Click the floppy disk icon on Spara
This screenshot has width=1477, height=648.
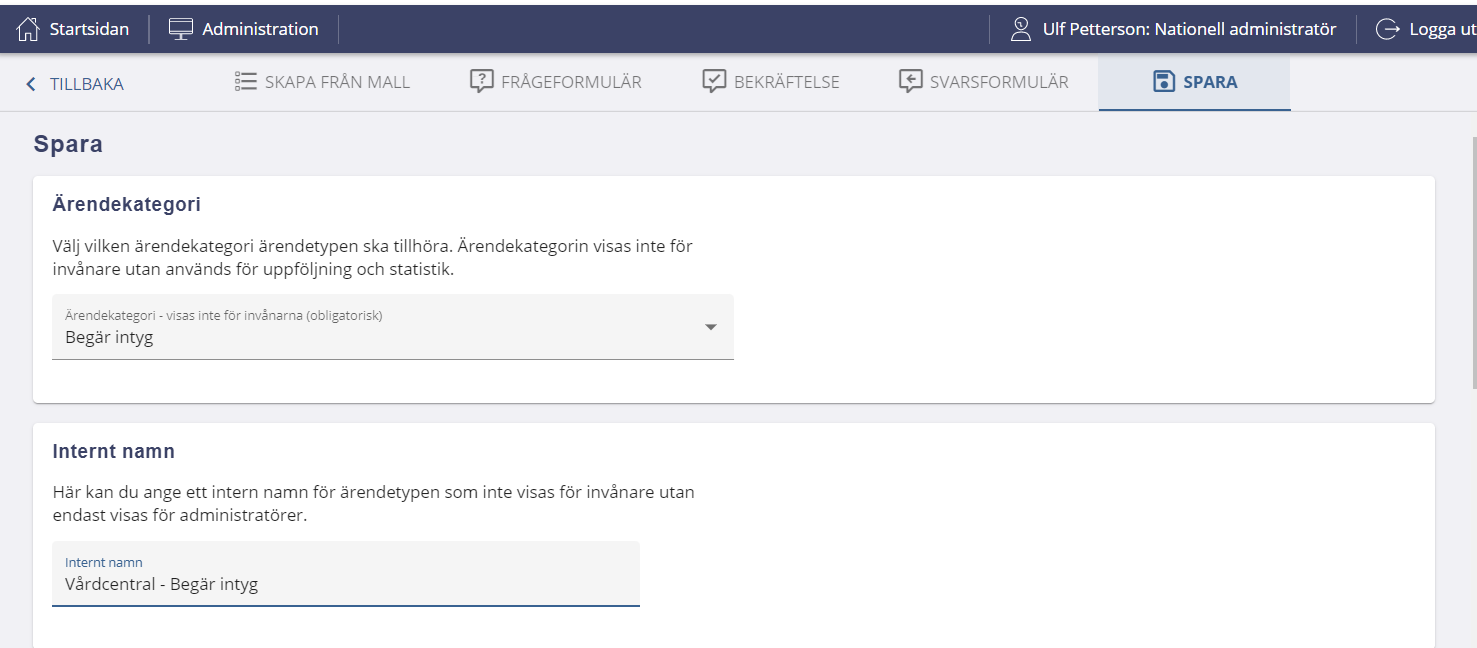pyautogui.click(x=1163, y=82)
